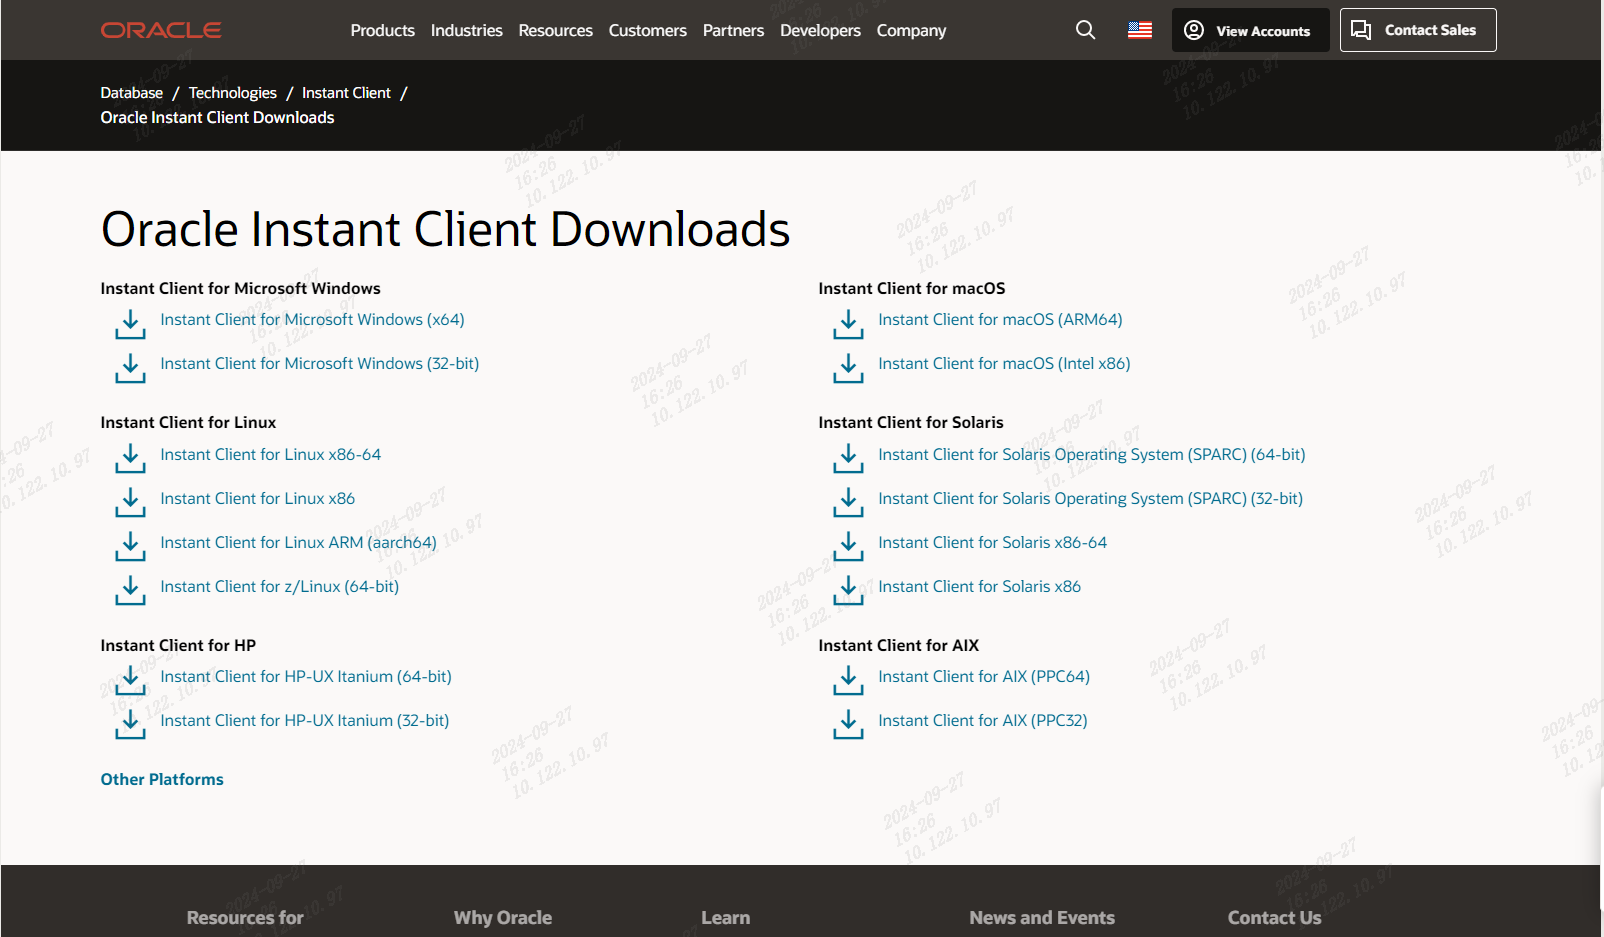
Task: Click download icon next to Linux x86-64
Action: point(130,458)
